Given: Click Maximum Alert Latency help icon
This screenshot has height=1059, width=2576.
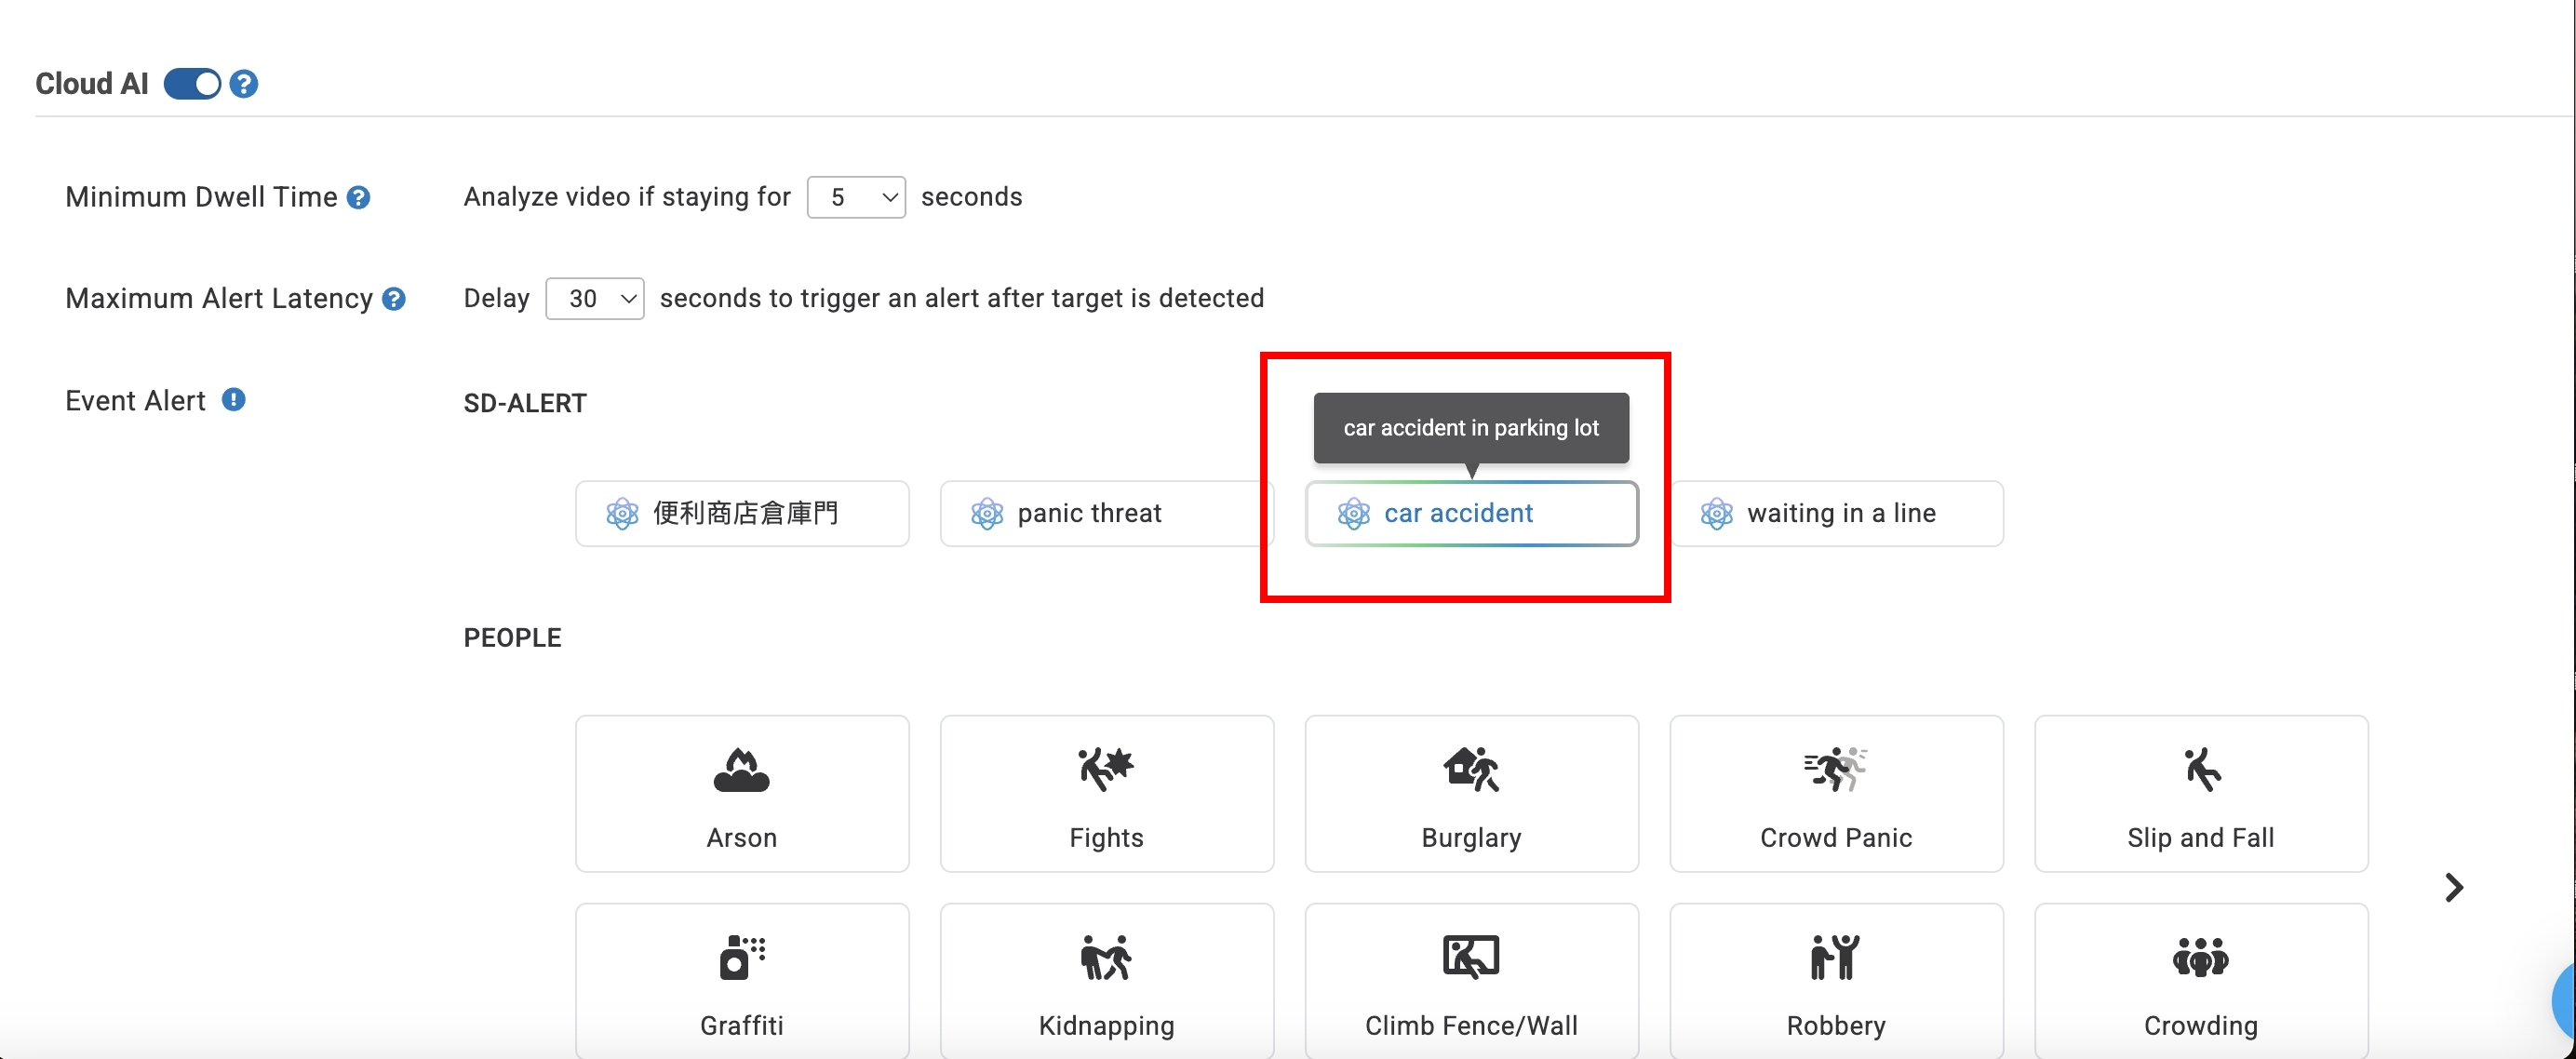Looking at the screenshot, I should (394, 299).
